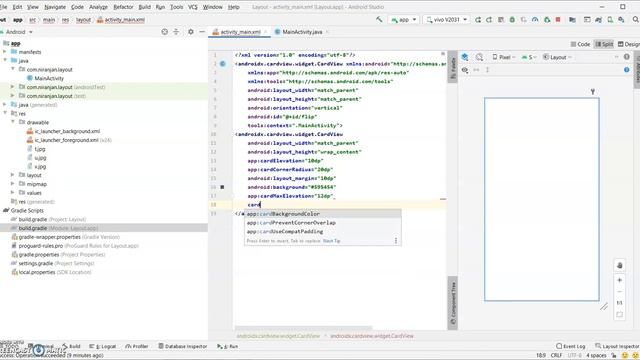Screen dimensions: 640x360
Task: Click the Collapse All icon in Project panel
Action: point(176,31)
